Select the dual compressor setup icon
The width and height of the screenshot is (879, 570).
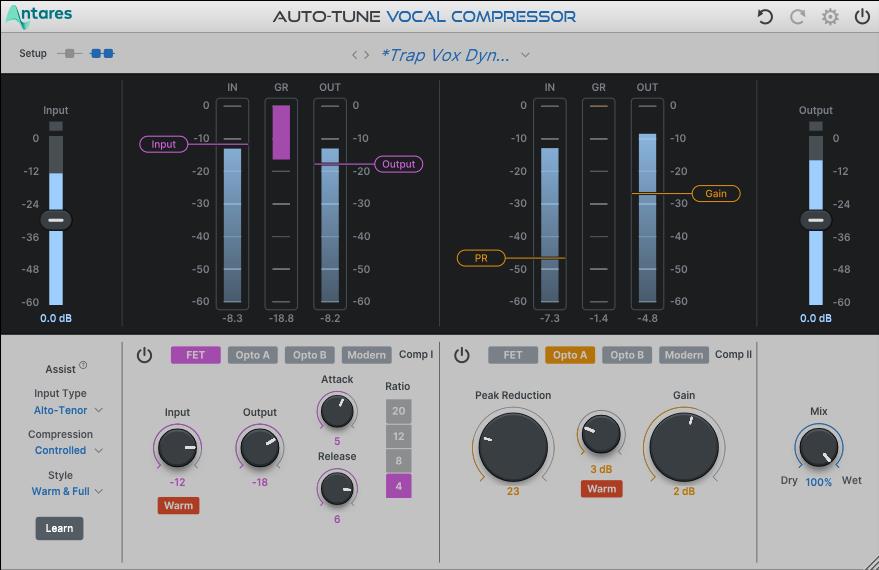[102, 53]
